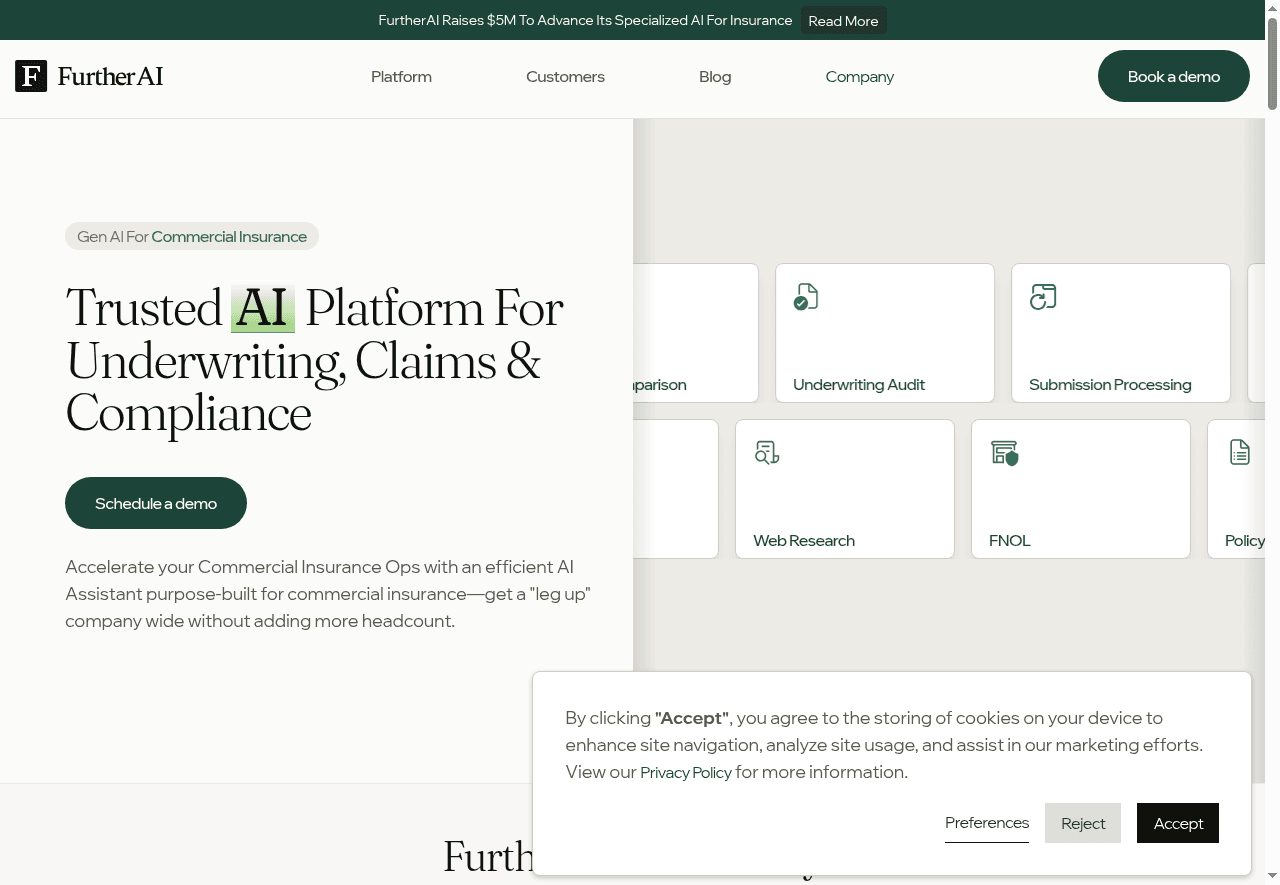Click the Submission Processing refresh icon

click(1043, 297)
